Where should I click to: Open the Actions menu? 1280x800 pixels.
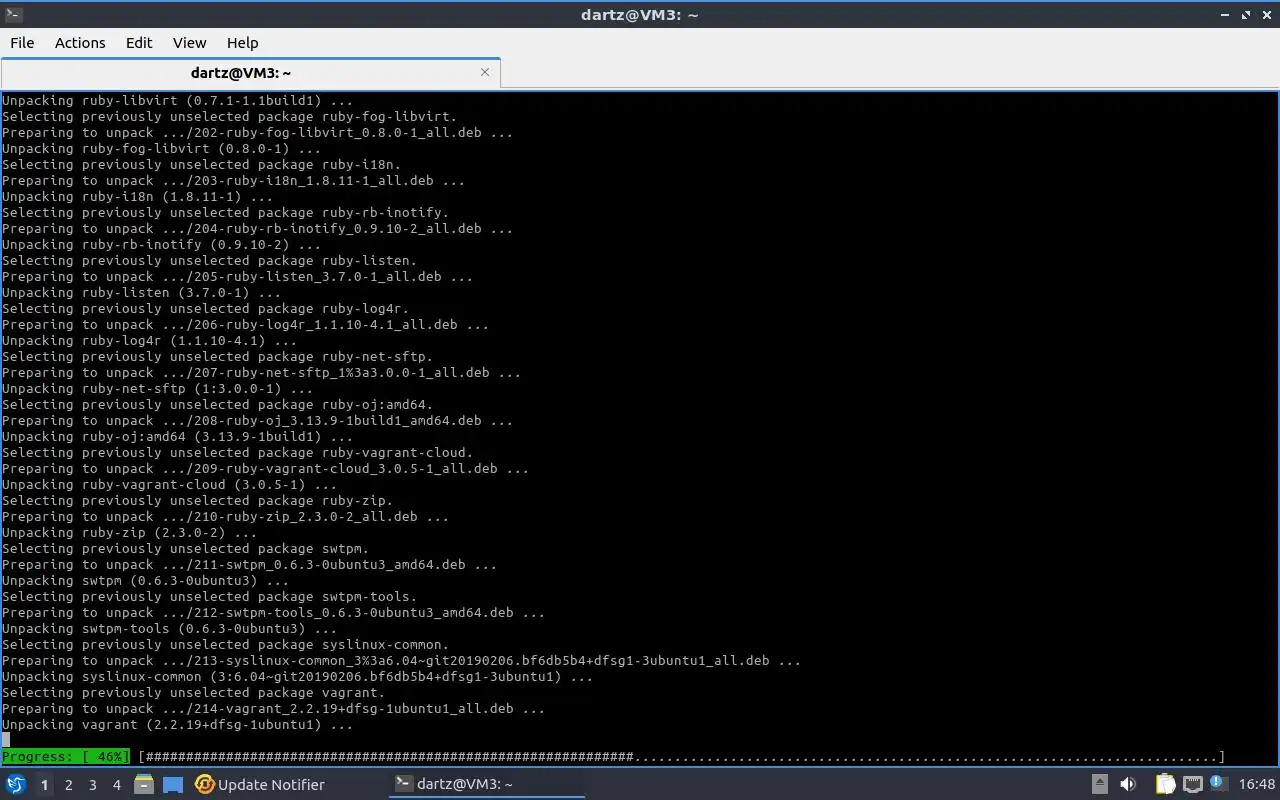(x=80, y=43)
